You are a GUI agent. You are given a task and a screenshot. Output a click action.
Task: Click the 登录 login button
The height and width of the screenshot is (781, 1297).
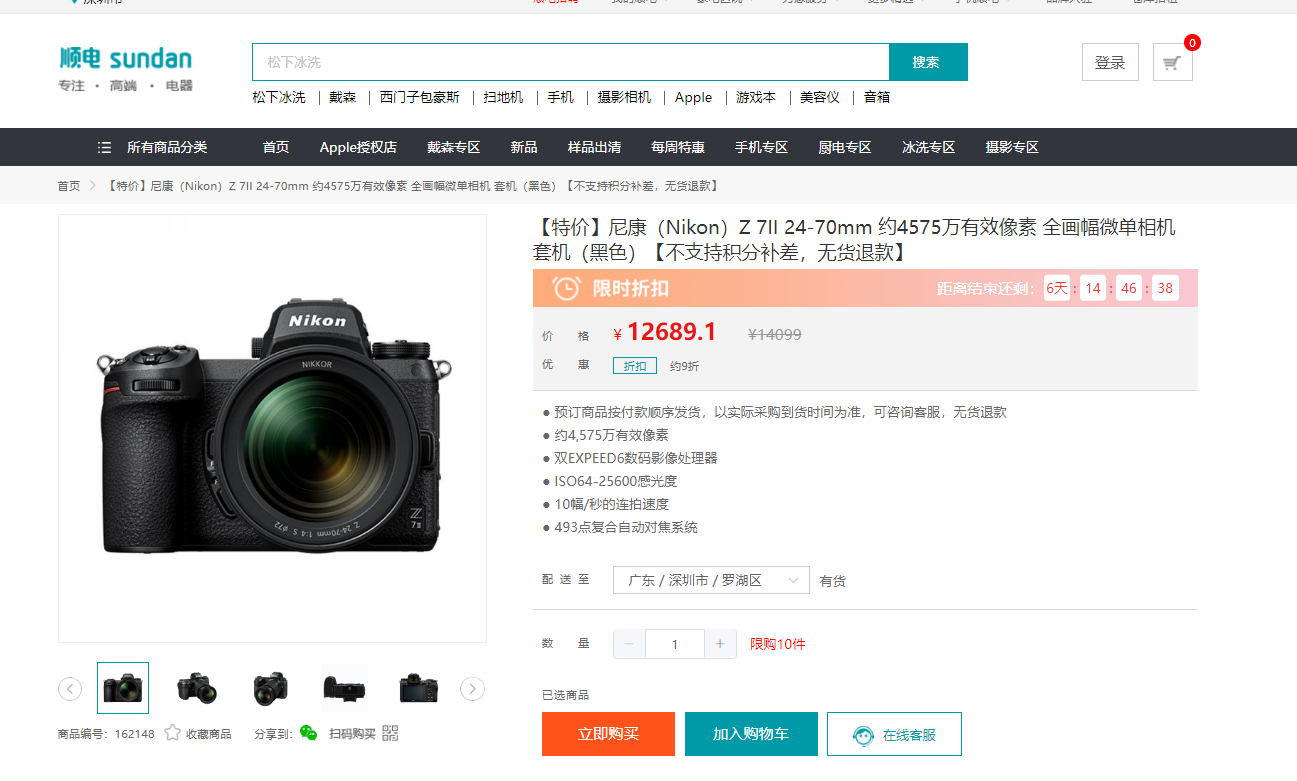point(1110,62)
